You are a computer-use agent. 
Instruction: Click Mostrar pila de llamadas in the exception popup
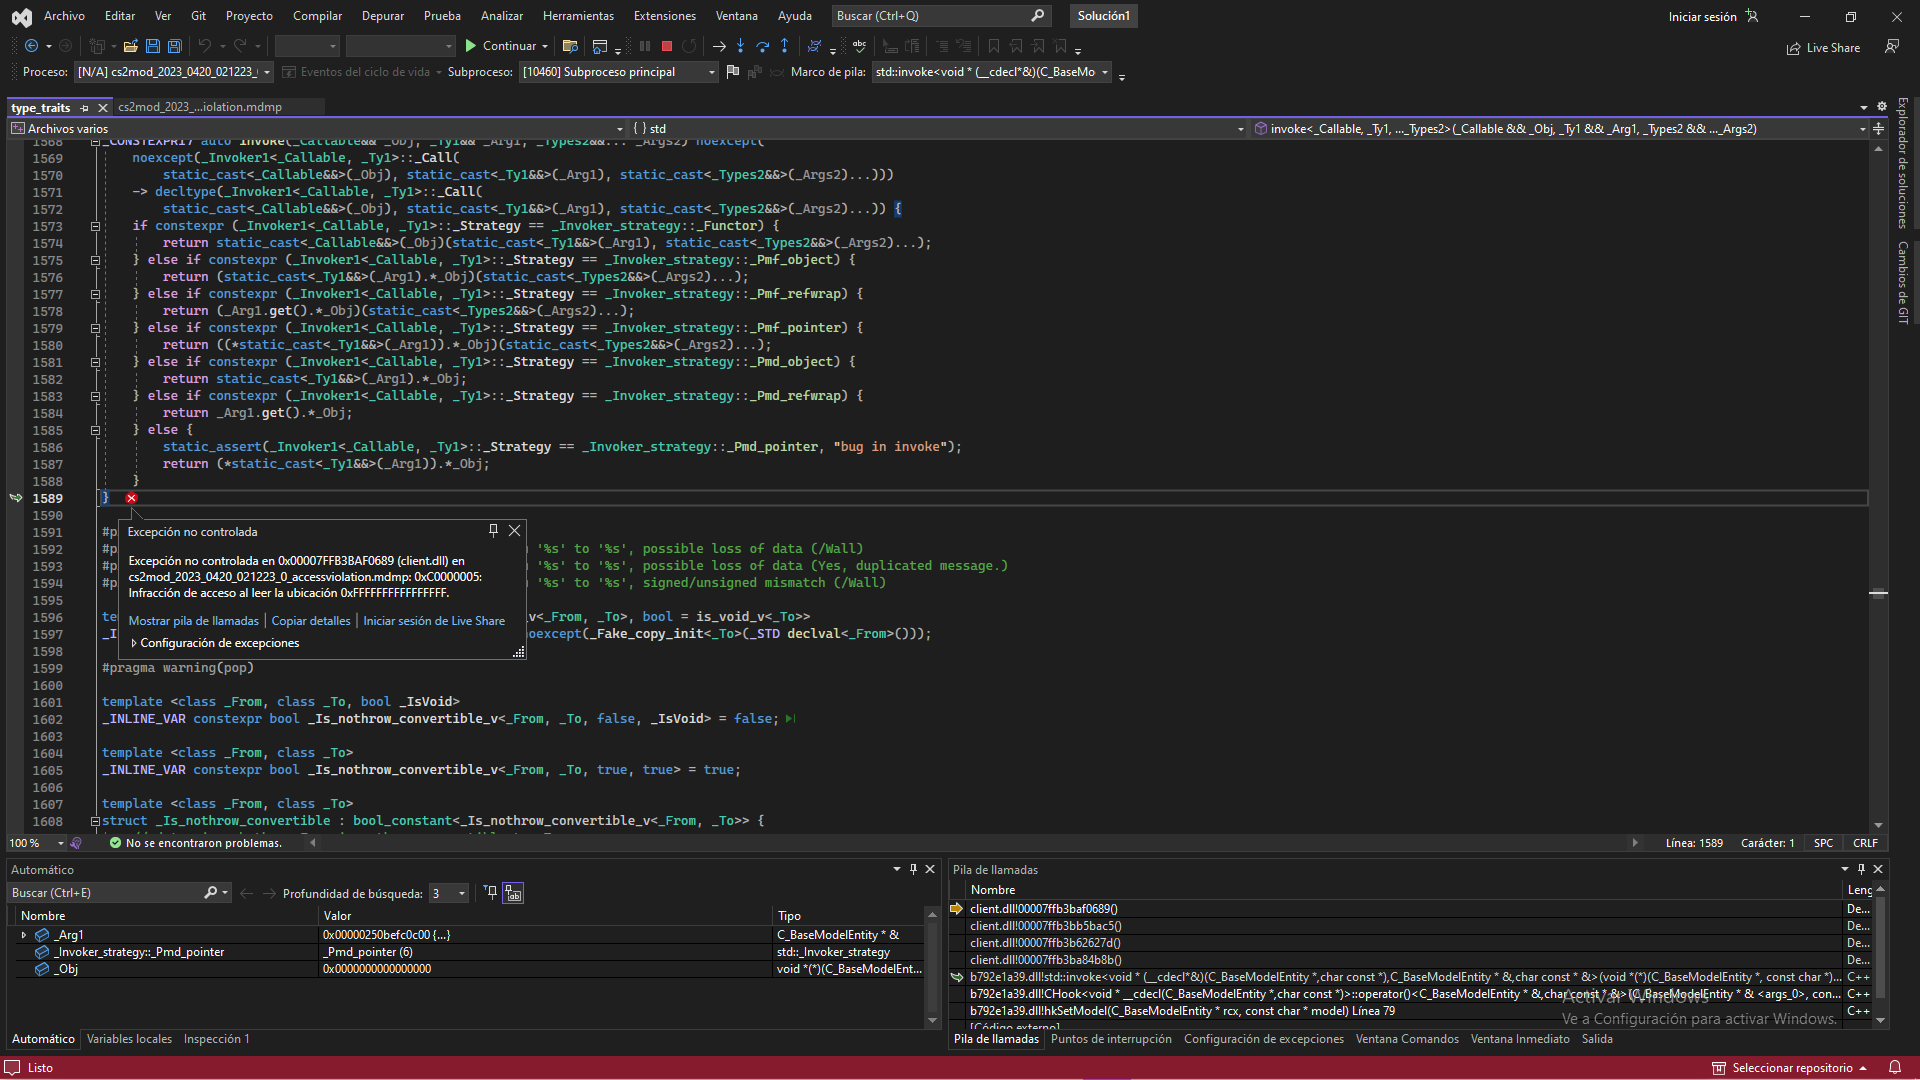pos(193,620)
